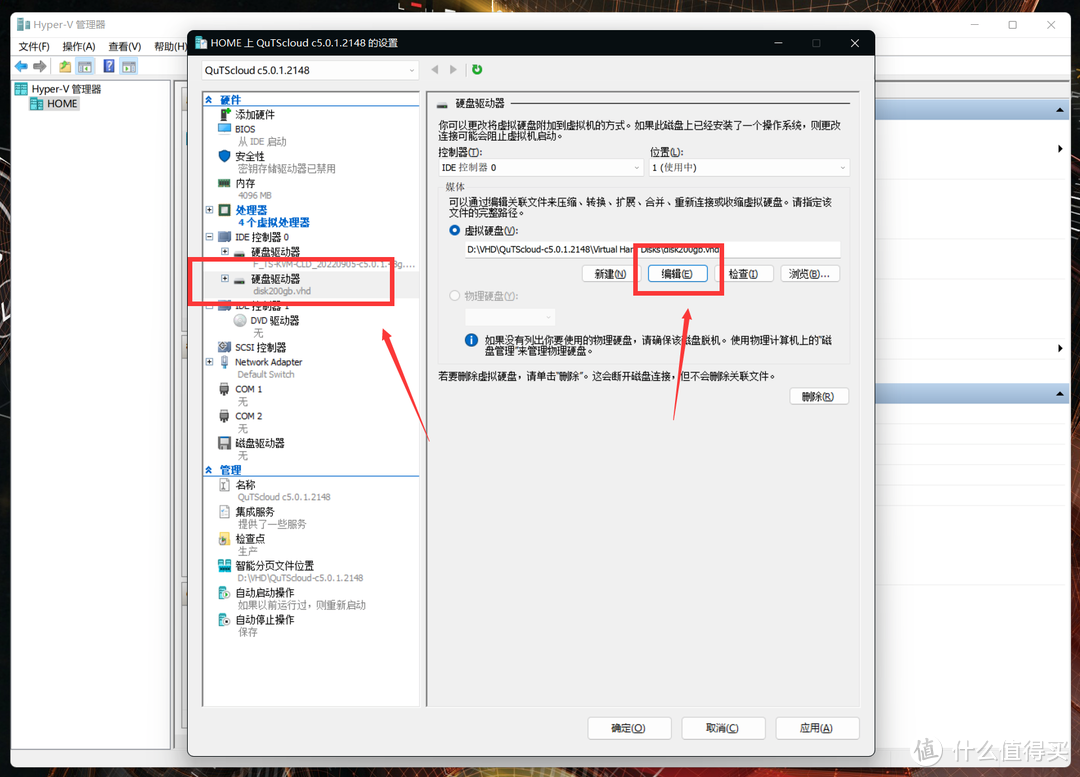Collapse the upper Actions pane section arrow
This screenshot has height=777, width=1080.
pyautogui.click(x=1059, y=110)
